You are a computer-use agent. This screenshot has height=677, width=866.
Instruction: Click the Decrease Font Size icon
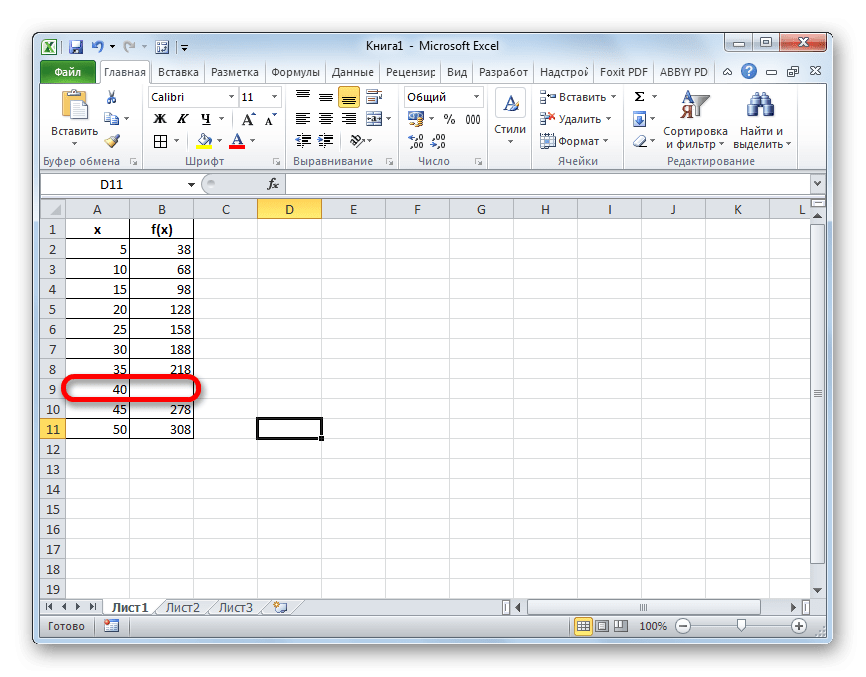pos(271,119)
